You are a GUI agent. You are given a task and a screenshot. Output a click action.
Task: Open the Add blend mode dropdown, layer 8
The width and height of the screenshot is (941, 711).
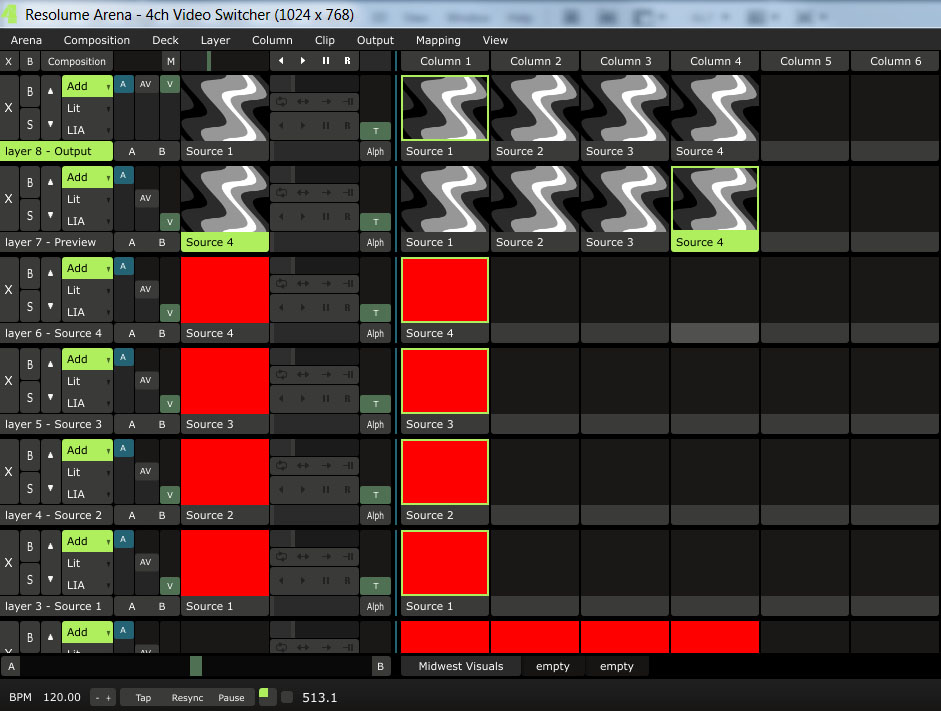(x=87, y=86)
